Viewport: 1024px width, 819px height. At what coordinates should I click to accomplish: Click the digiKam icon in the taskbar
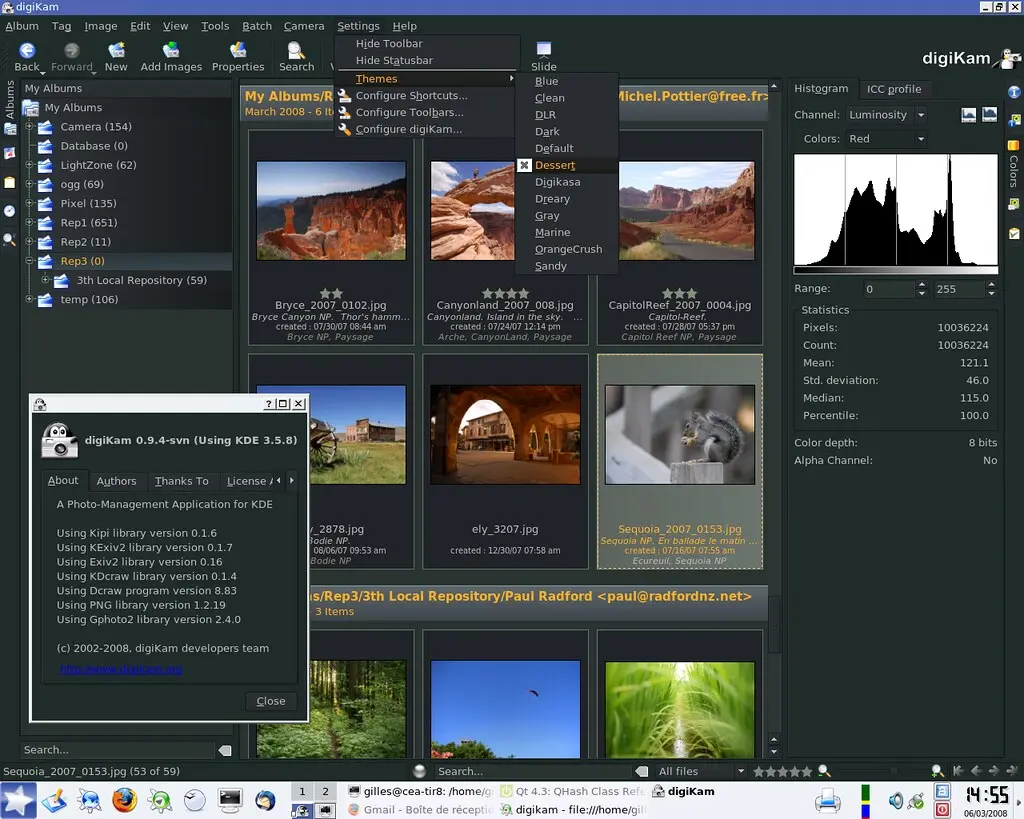pyautogui.click(x=659, y=791)
